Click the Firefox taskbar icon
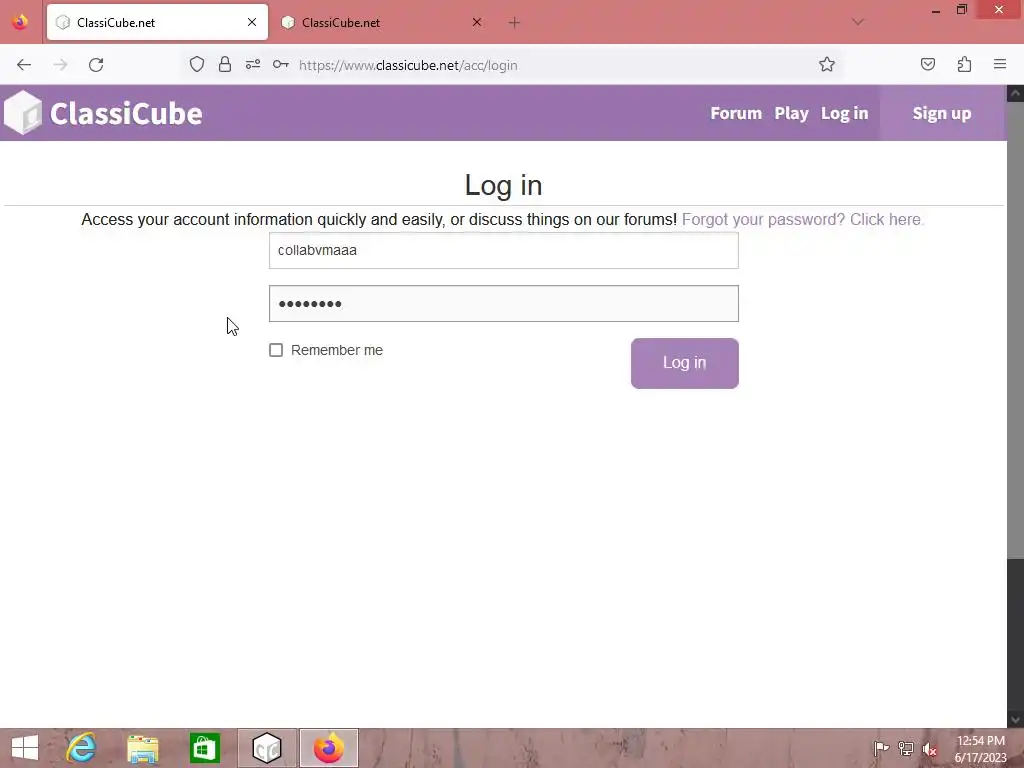1024x768 pixels. point(328,748)
